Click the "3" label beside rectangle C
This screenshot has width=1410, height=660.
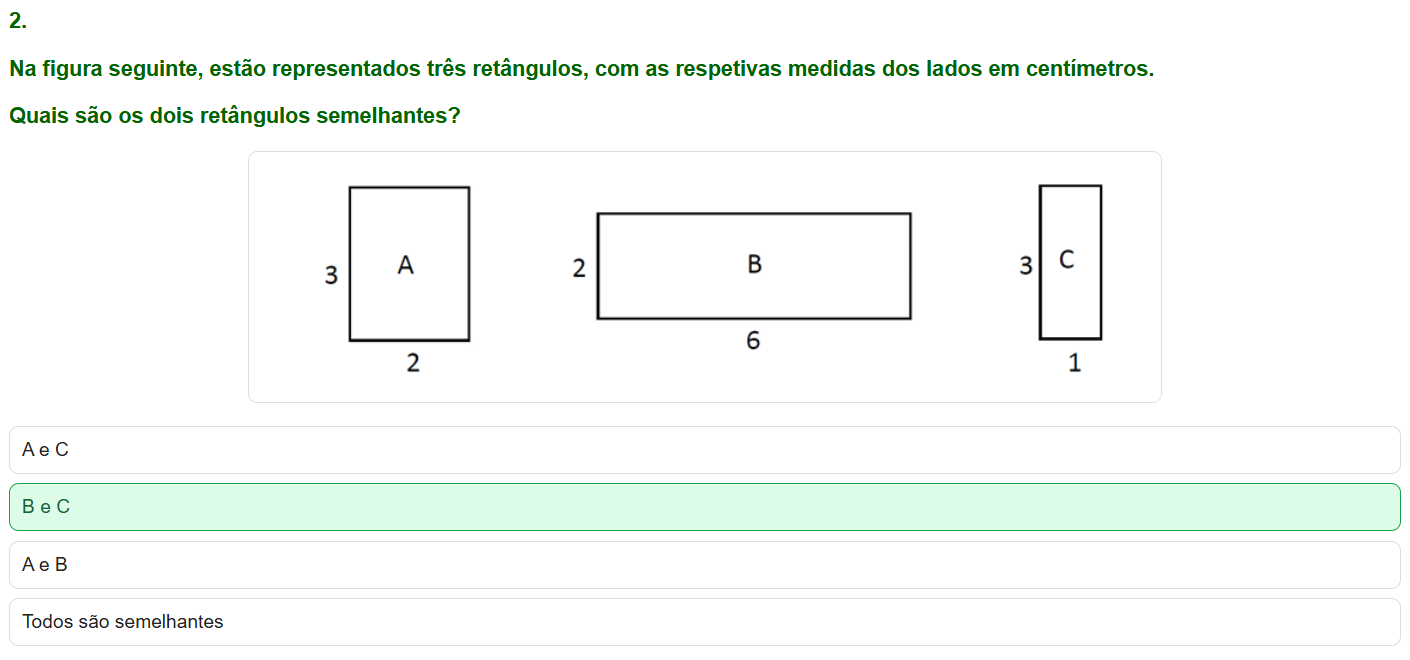pyautogui.click(x=1025, y=266)
